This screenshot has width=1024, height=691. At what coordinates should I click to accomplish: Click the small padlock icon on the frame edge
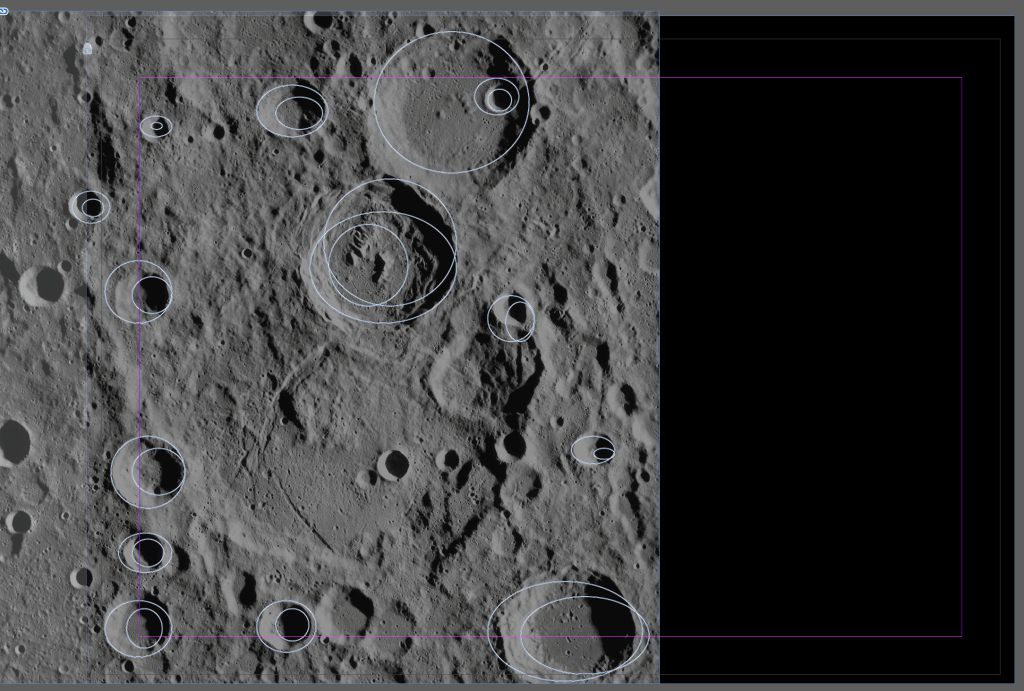[x=88, y=48]
